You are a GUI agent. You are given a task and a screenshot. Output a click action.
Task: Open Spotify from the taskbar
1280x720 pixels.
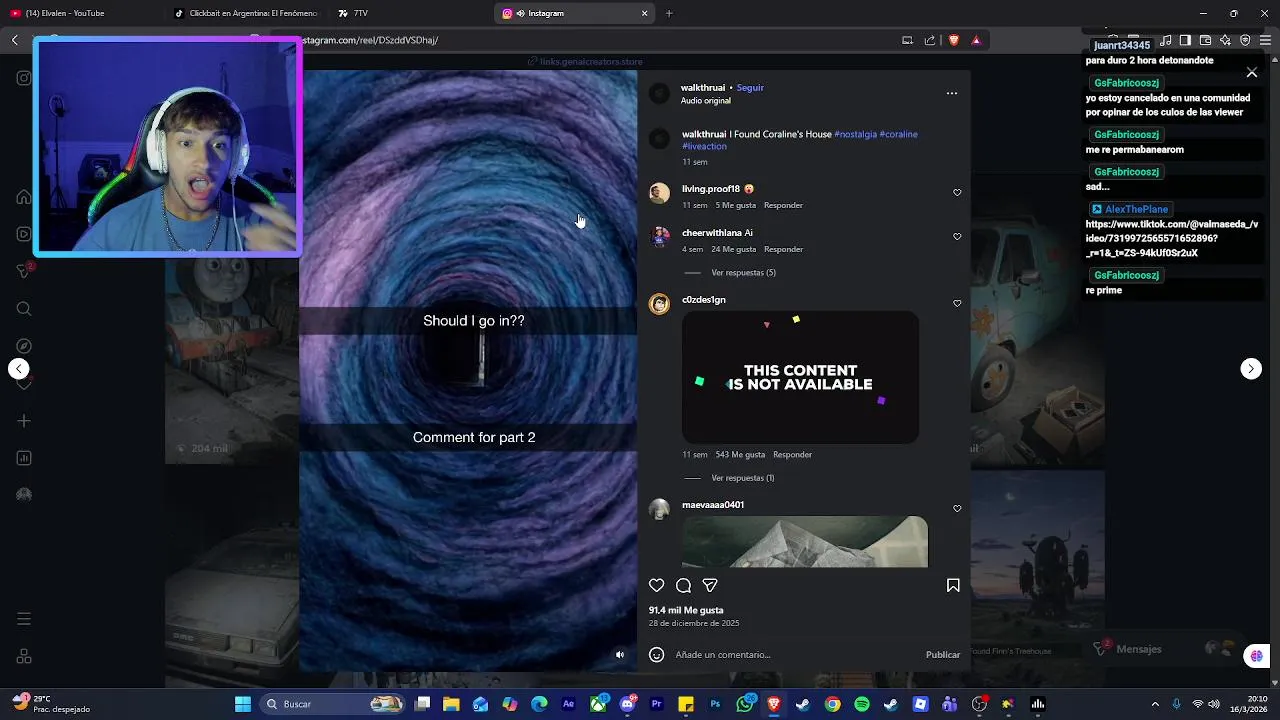point(861,704)
